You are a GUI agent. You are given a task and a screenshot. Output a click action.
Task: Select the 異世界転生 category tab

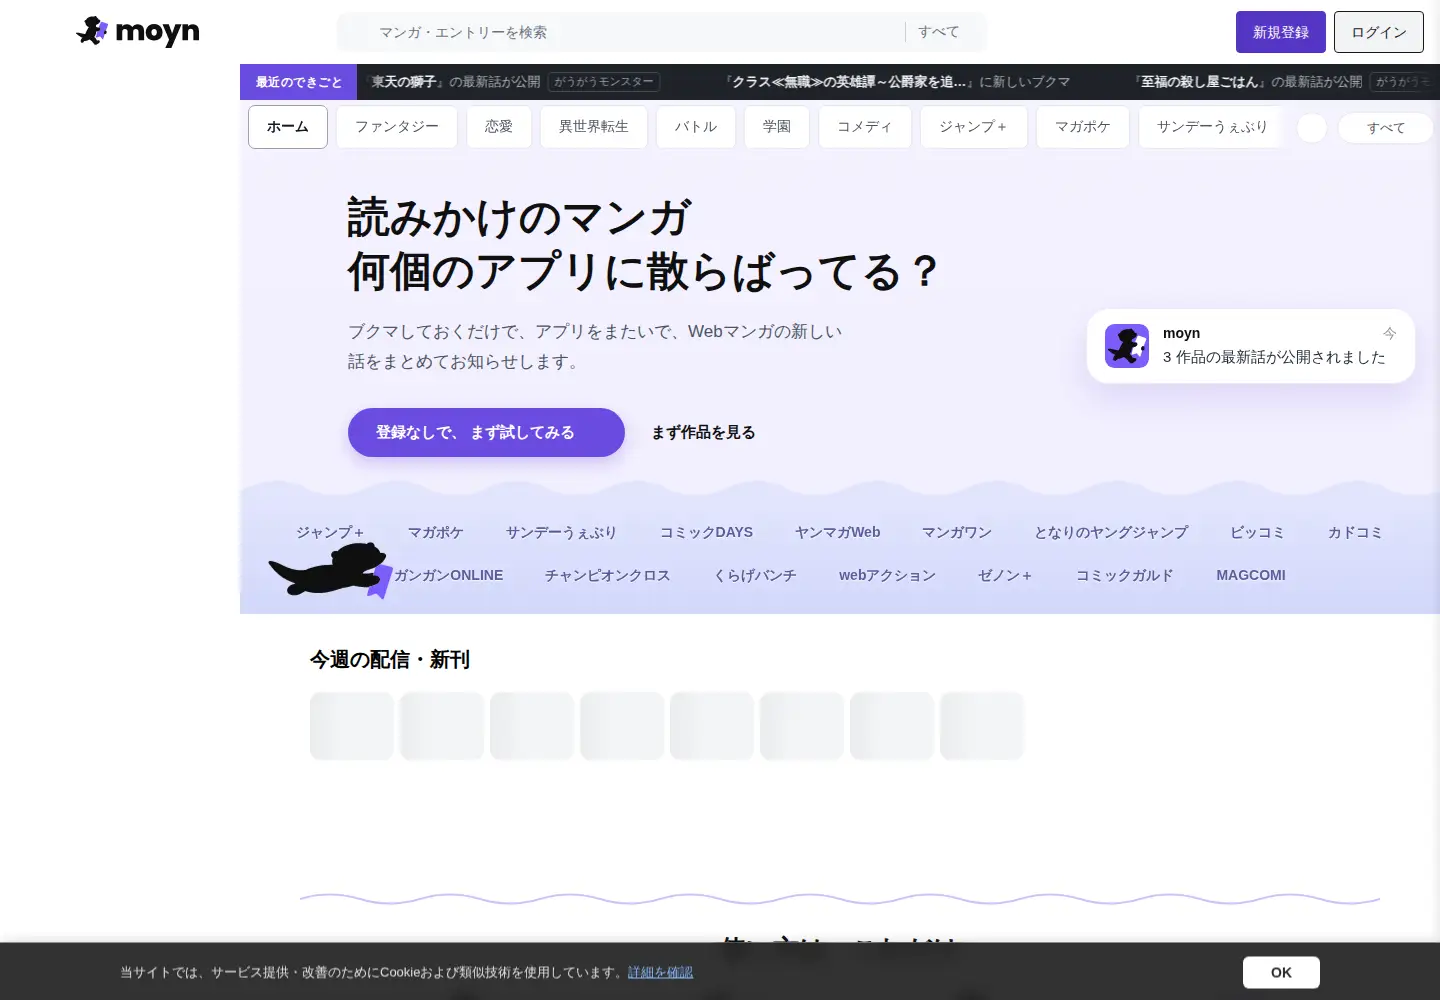click(594, 127)
